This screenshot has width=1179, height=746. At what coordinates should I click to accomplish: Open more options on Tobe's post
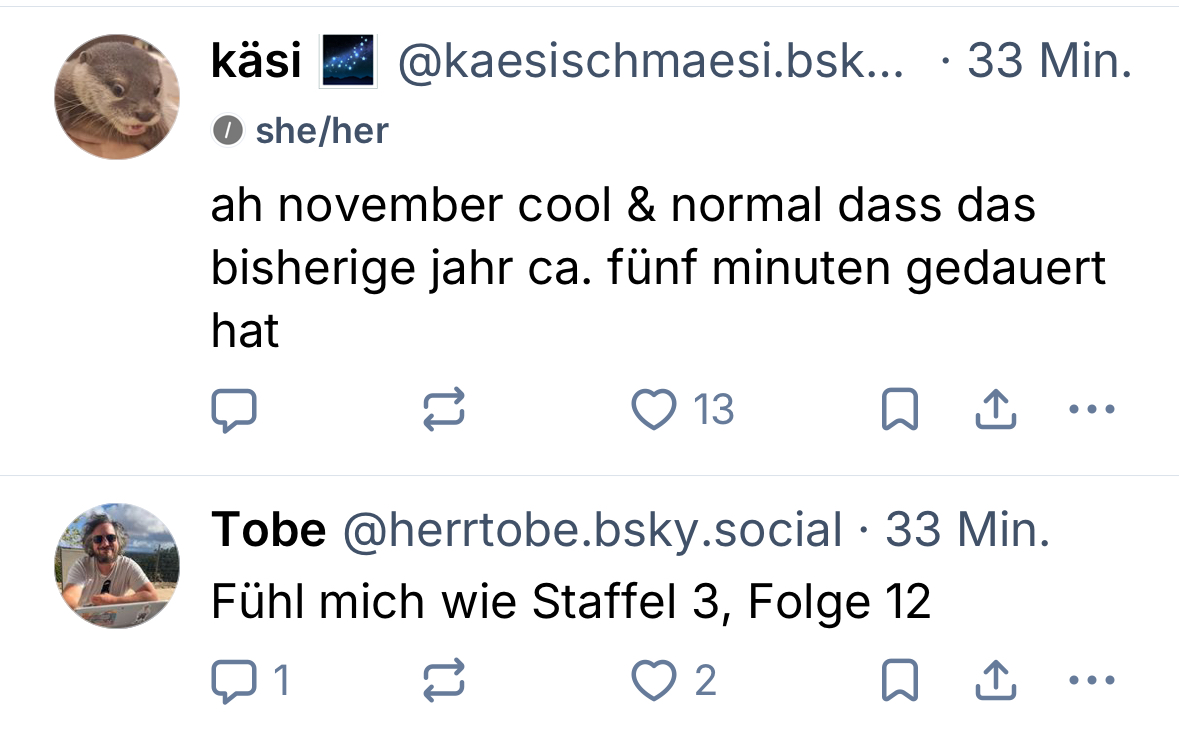pyautogui.click(x=1091, y=681)
